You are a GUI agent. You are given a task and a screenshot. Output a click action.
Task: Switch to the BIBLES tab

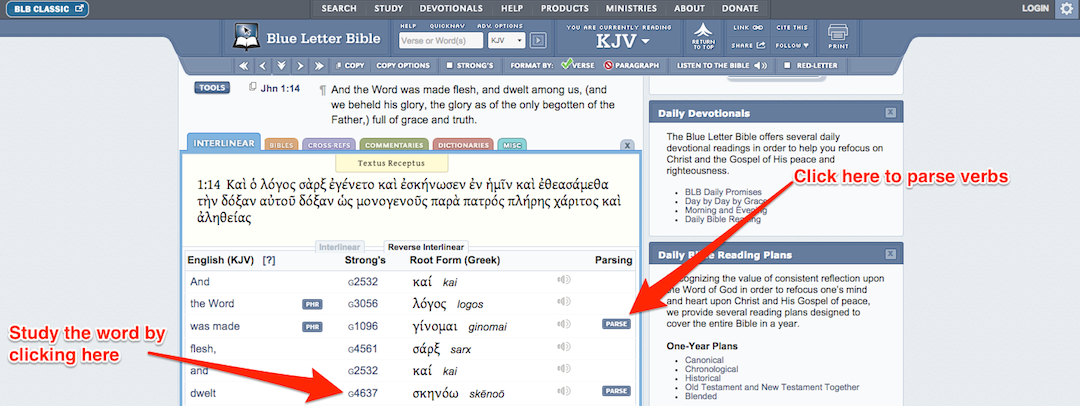(x=281, y=145)
